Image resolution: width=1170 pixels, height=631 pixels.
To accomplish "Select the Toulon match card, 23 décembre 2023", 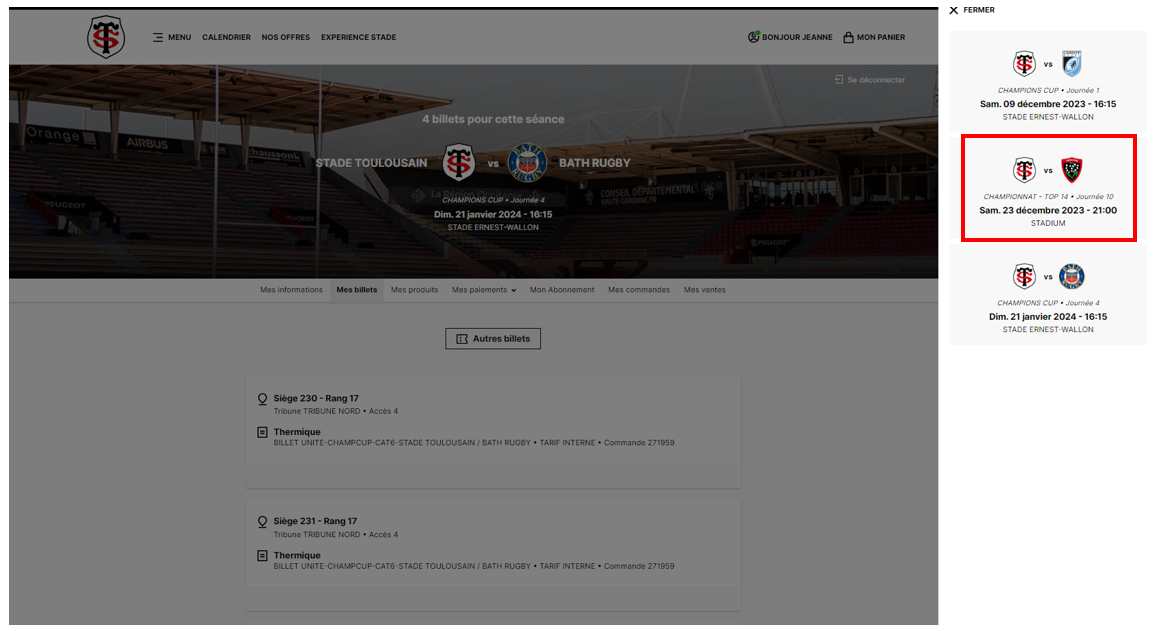I will click(1048, 188).
